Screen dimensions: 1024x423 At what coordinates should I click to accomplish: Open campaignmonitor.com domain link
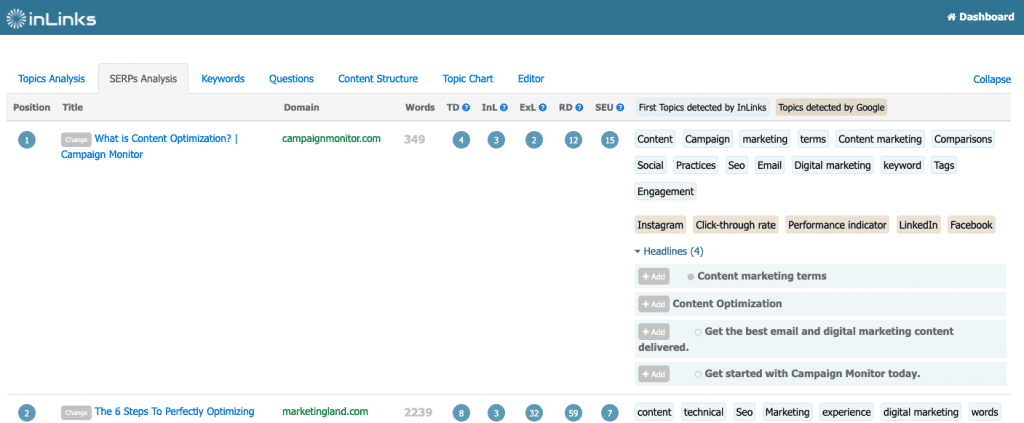pyautogui.click(x=331, y=139)
